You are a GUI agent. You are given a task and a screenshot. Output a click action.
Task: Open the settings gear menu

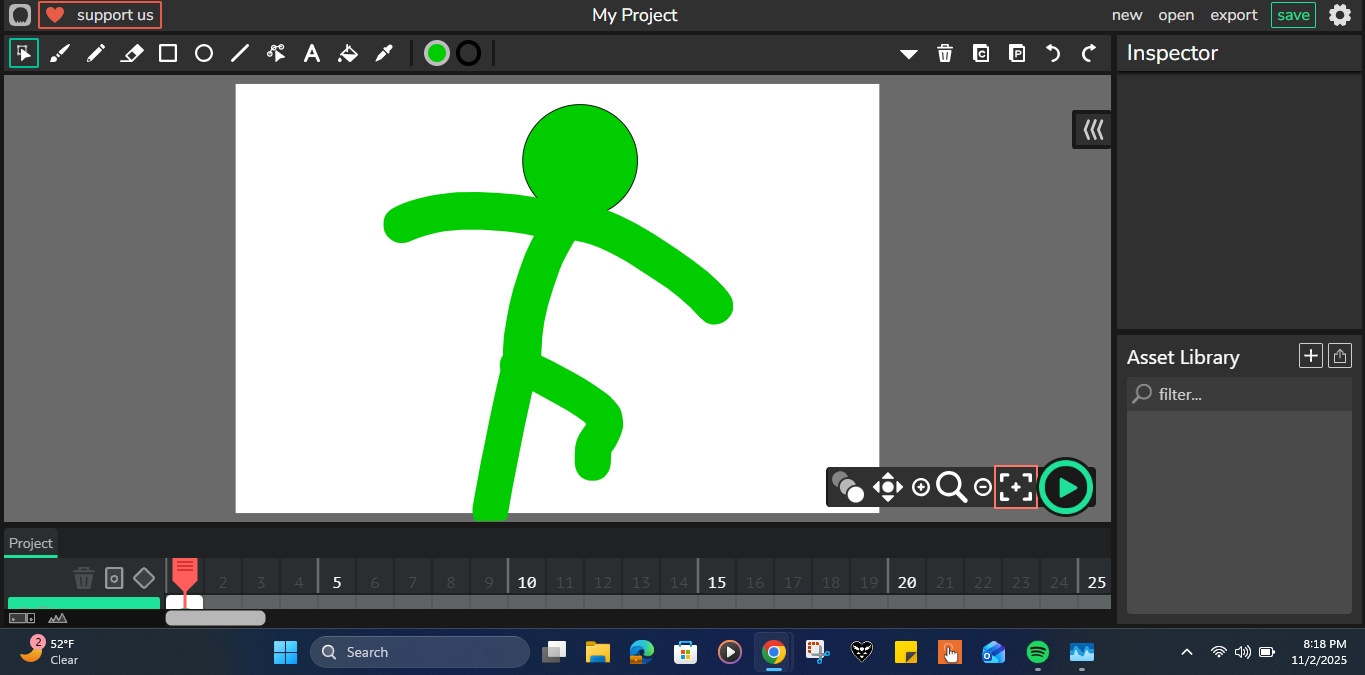1339,15
